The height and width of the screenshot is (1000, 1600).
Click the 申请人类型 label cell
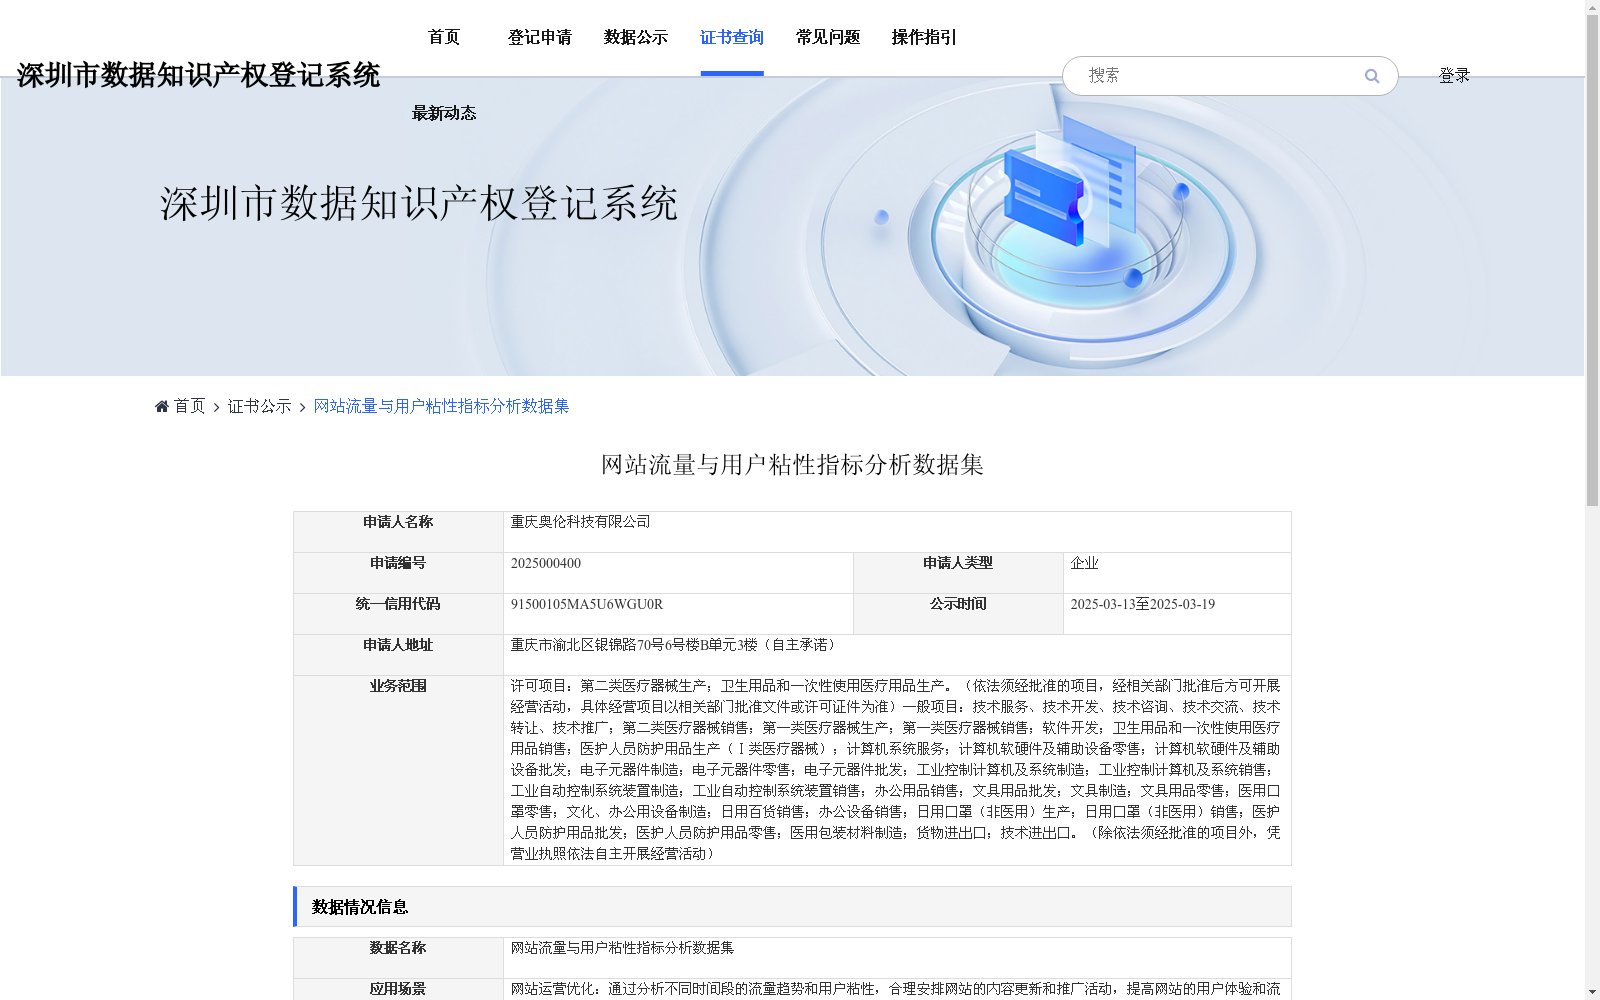[x=958, y=573]
